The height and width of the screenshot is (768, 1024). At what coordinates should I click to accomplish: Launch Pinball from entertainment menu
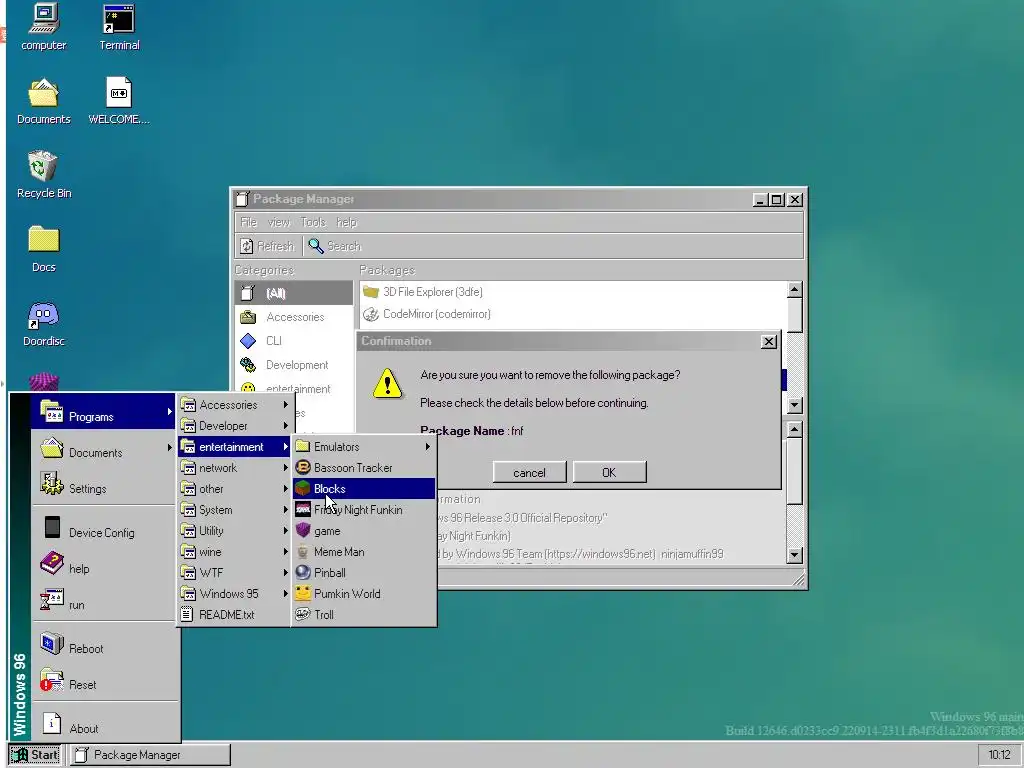tap(364, 573)
